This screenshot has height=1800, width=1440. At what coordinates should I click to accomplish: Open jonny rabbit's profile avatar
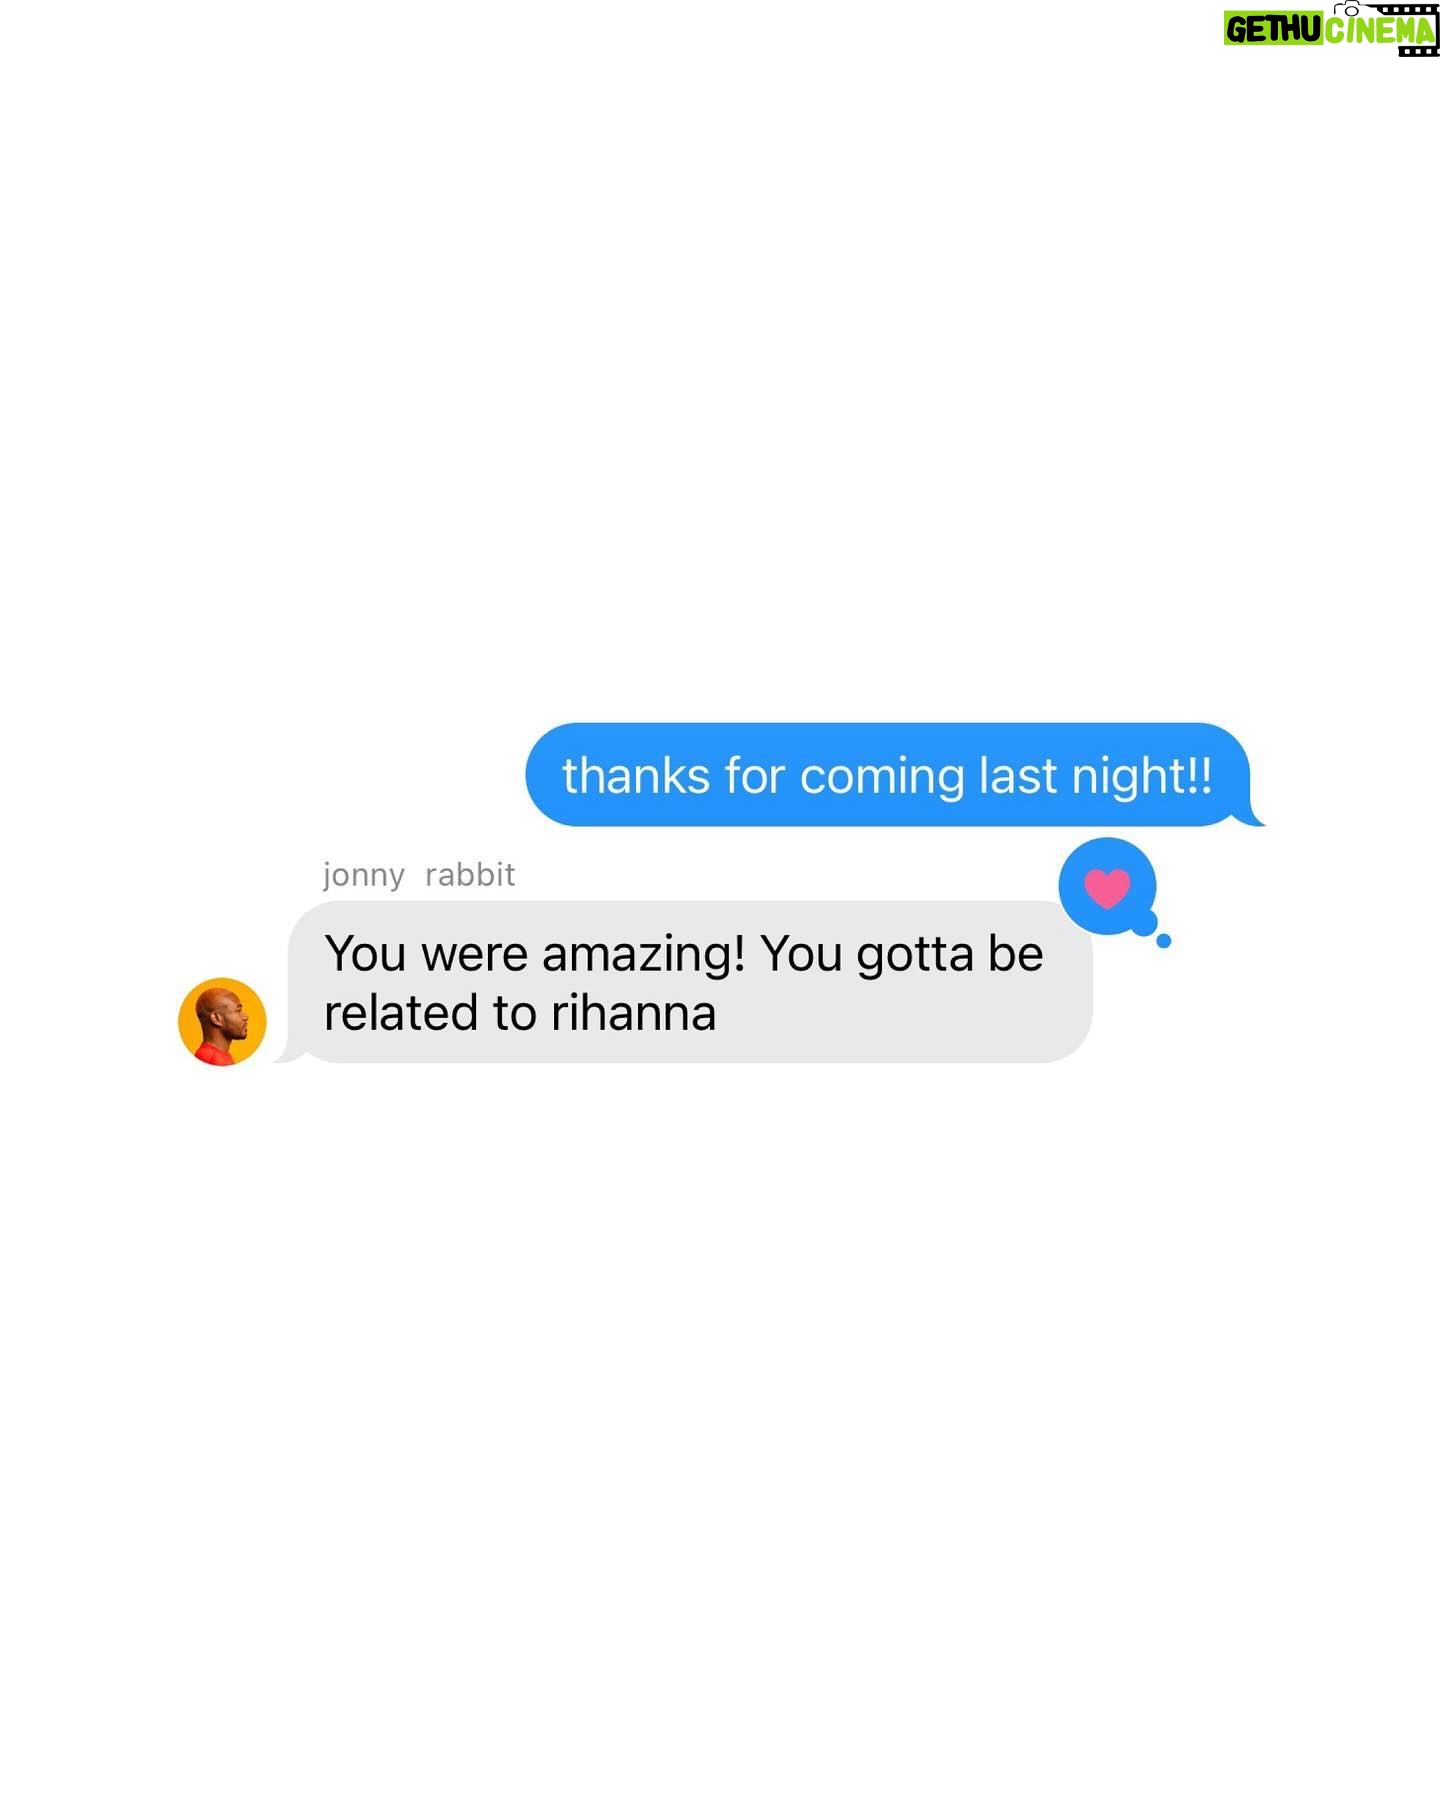click(x=222, y=1021)
